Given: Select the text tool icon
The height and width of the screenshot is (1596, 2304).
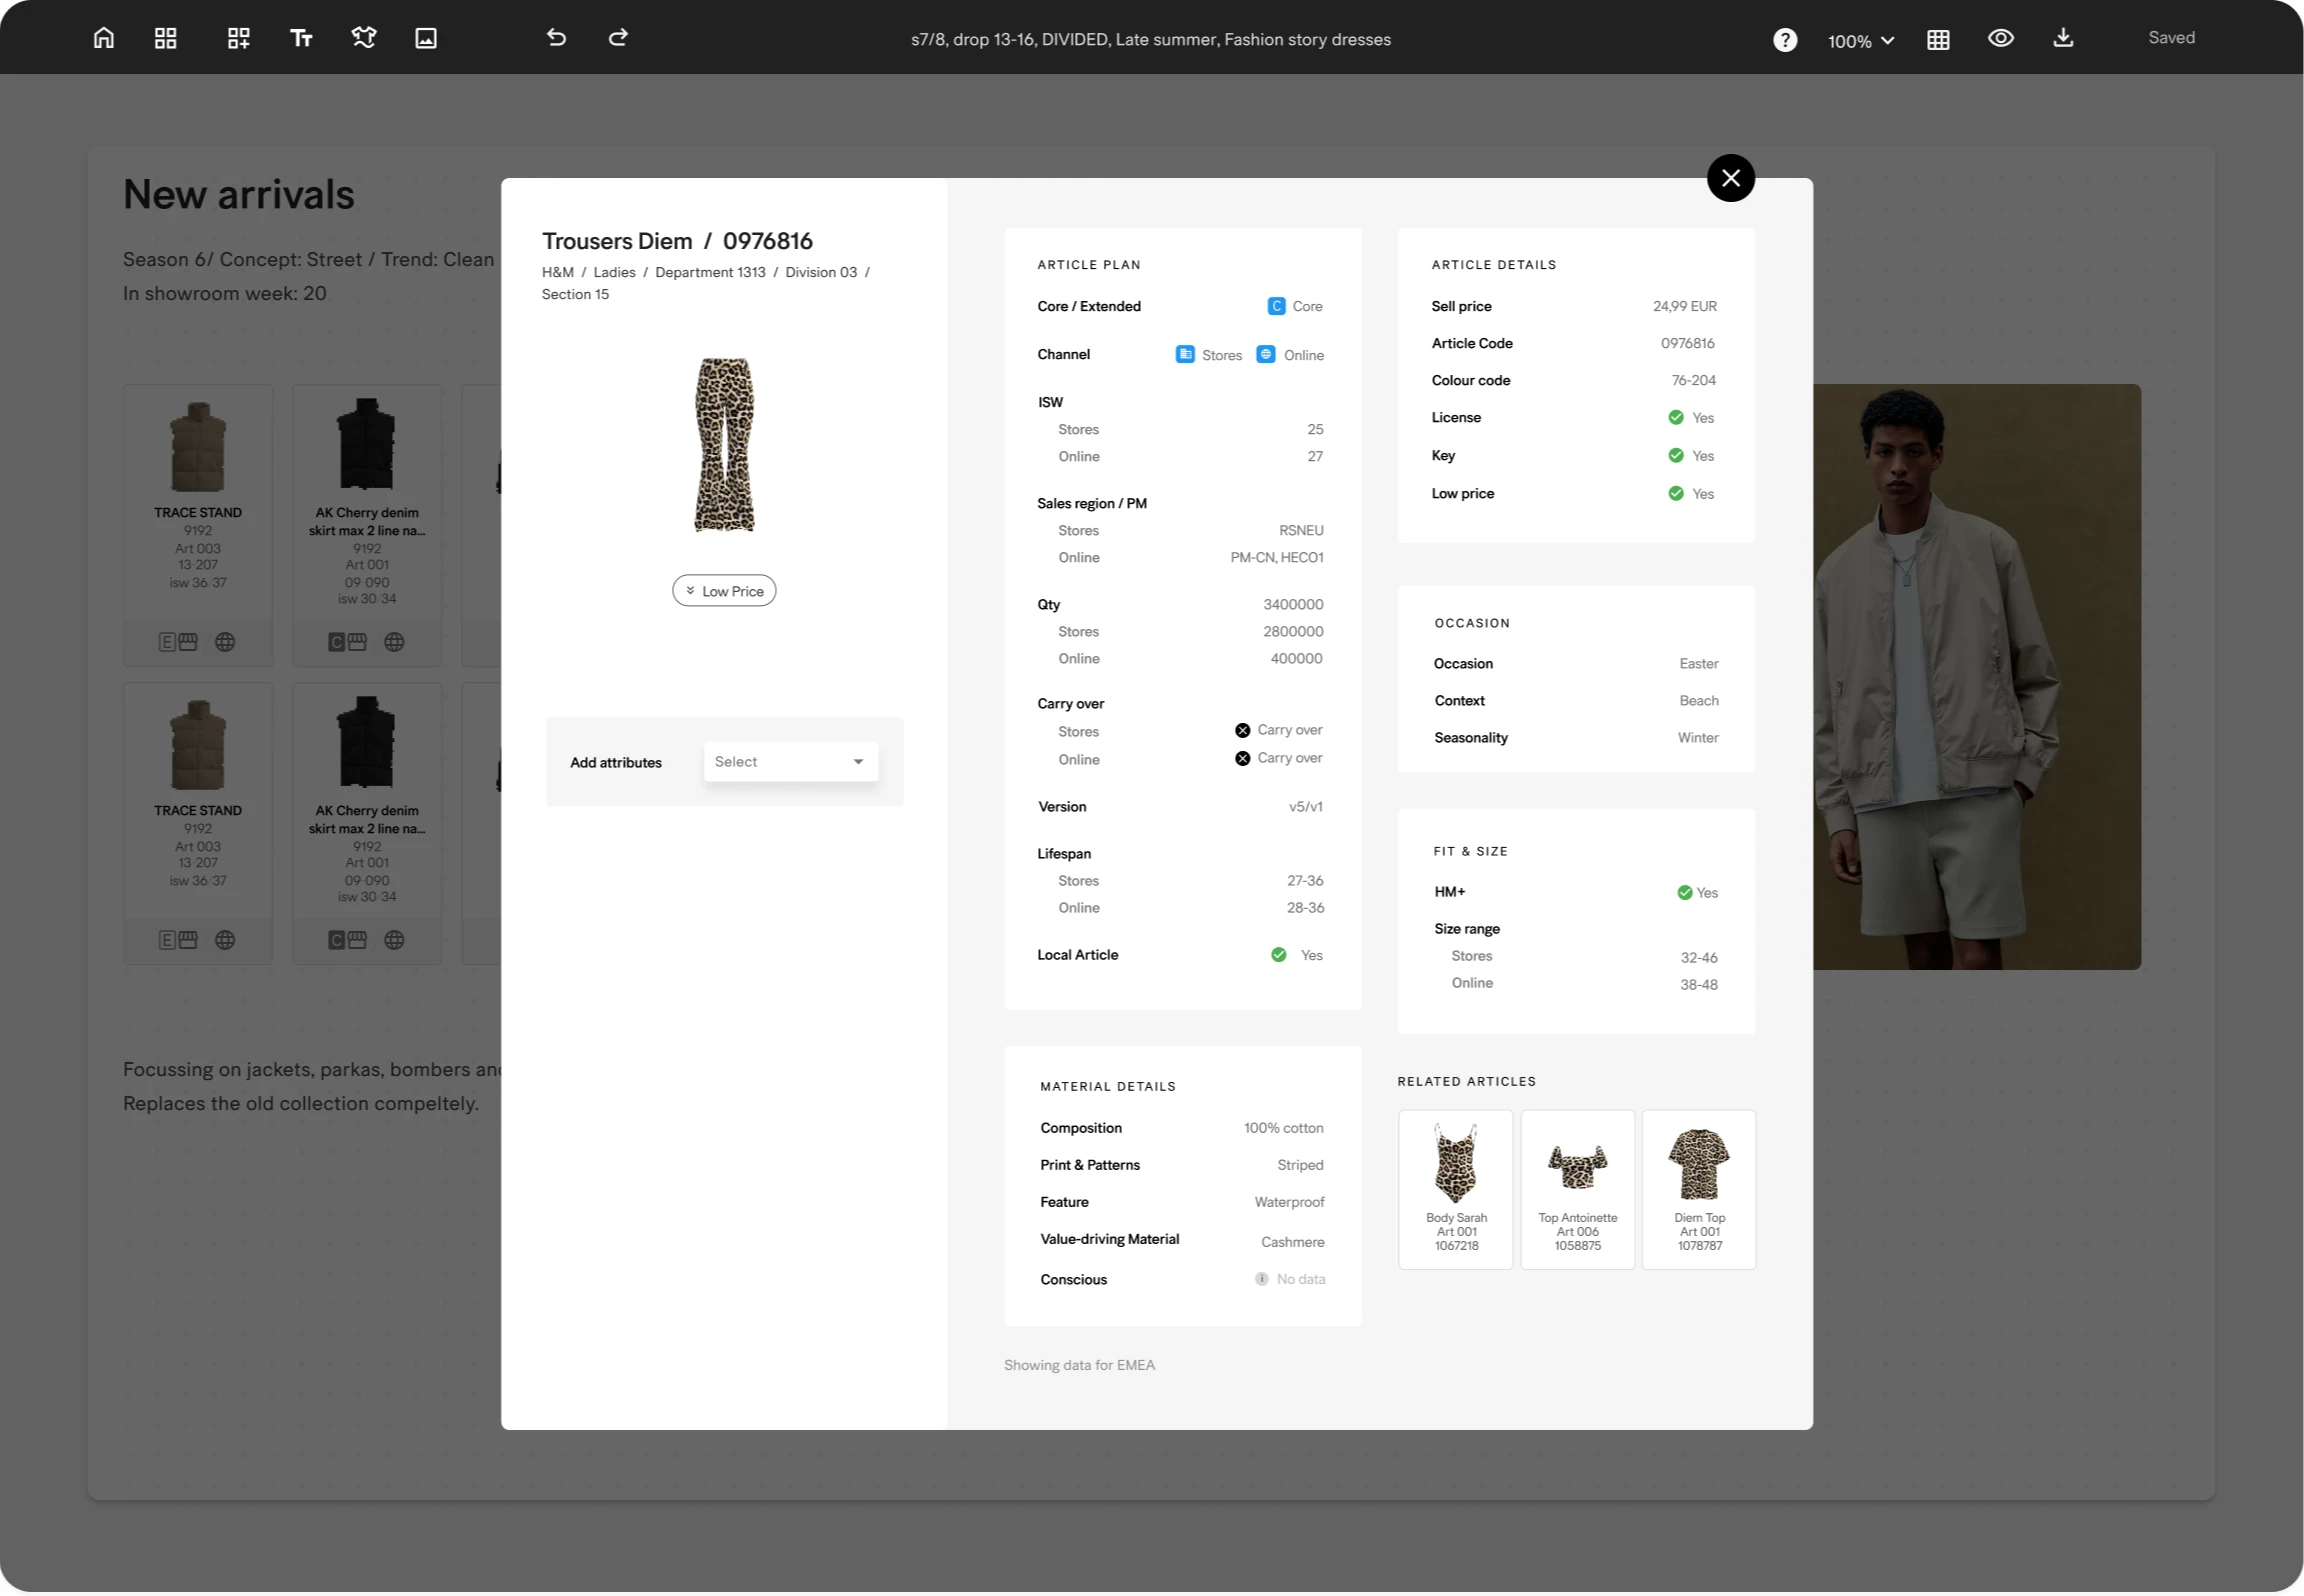Looking at the screenshot, I should point(301,38).
